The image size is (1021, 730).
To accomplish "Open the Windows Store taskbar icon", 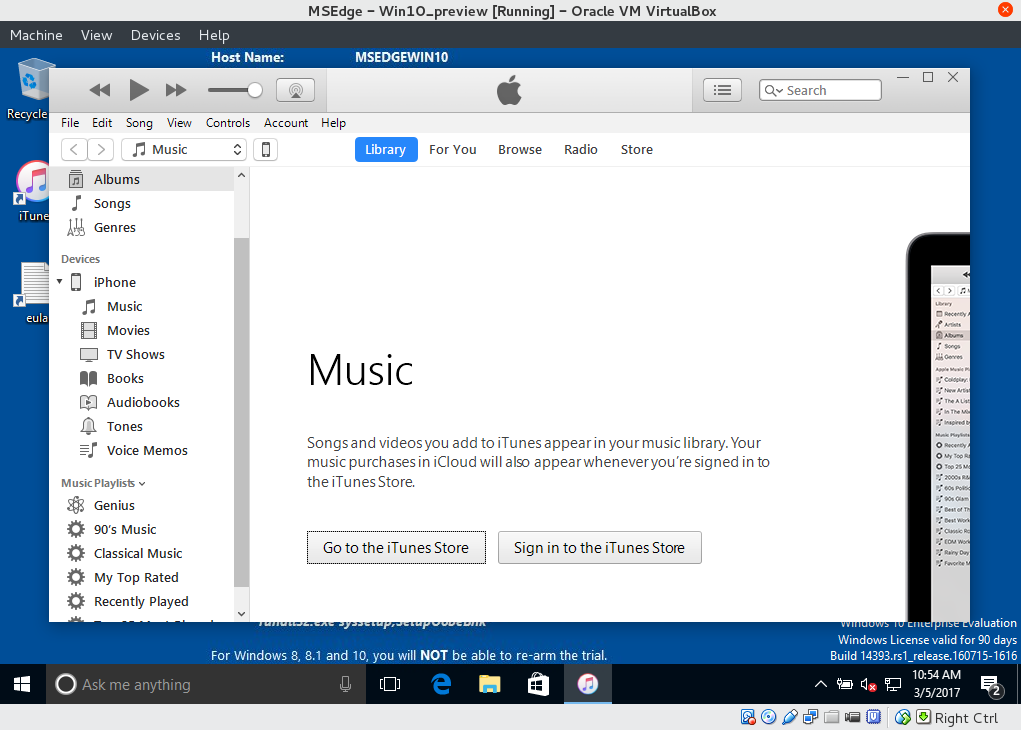I will pos(538,684).
